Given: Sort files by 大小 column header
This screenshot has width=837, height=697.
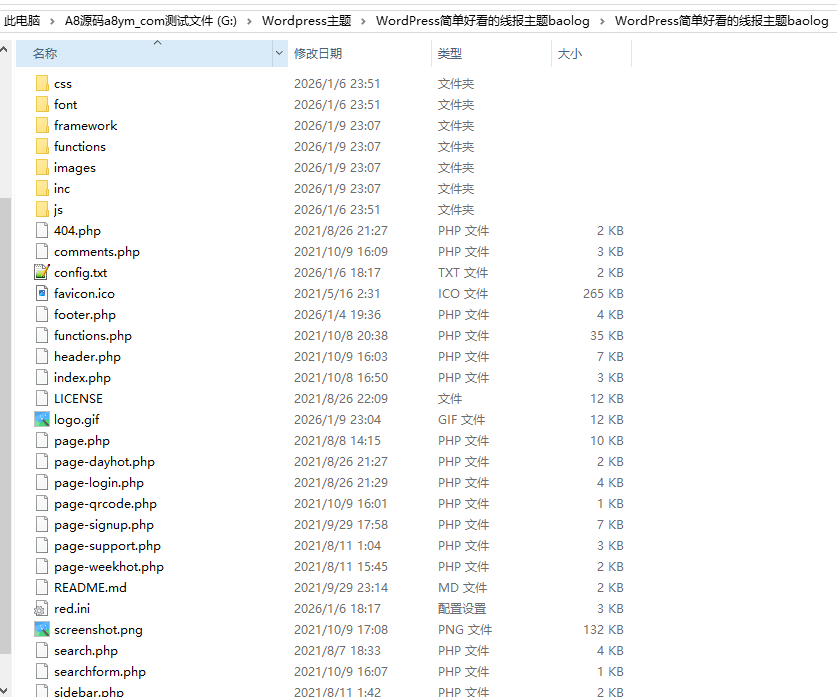Looking at the screenshot, I should (x=569, y=54).
